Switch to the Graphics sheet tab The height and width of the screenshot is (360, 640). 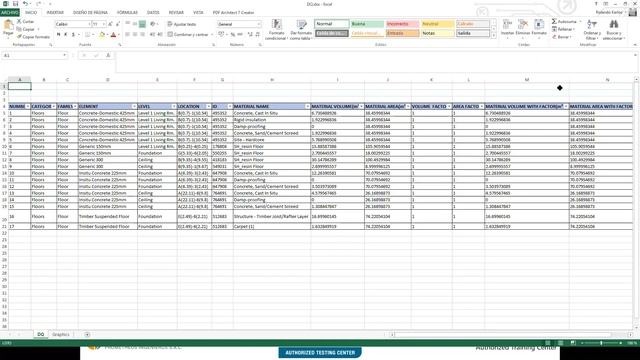click(x=60, y=334)
